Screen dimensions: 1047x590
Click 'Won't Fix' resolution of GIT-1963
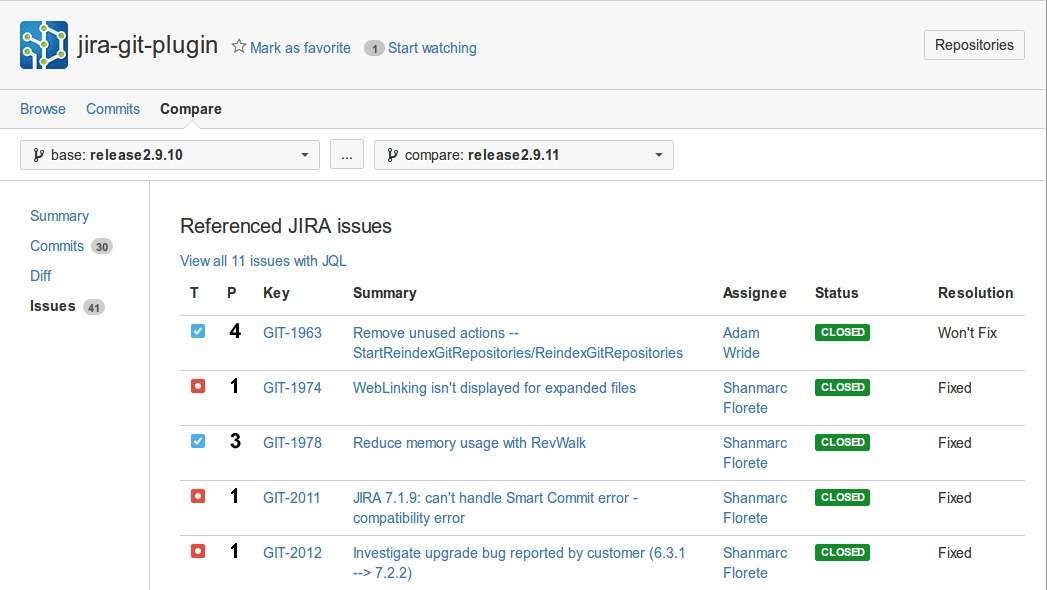967,333
